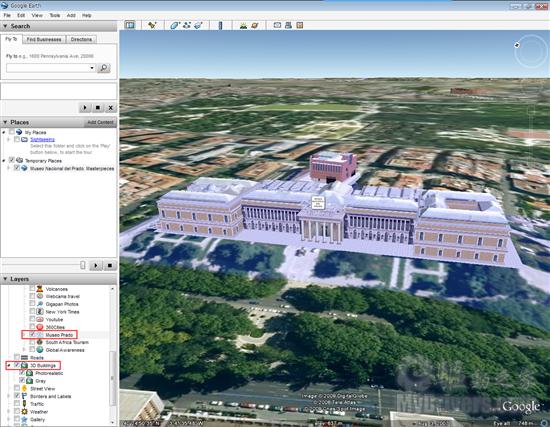Image resolution: width=550 pixels, height=427 pixels.
Task: Open the View menu
Action: [x=37, y=15]
